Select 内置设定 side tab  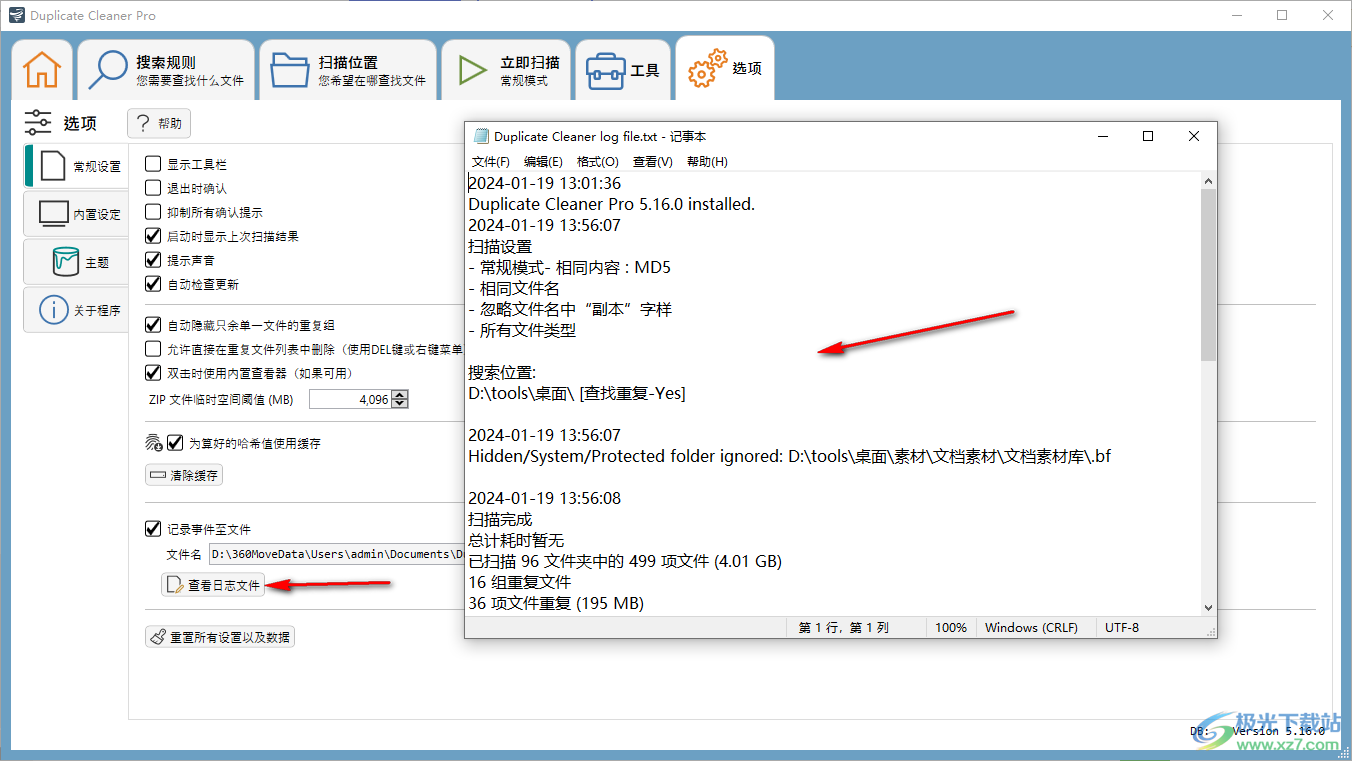click(77, 214)
